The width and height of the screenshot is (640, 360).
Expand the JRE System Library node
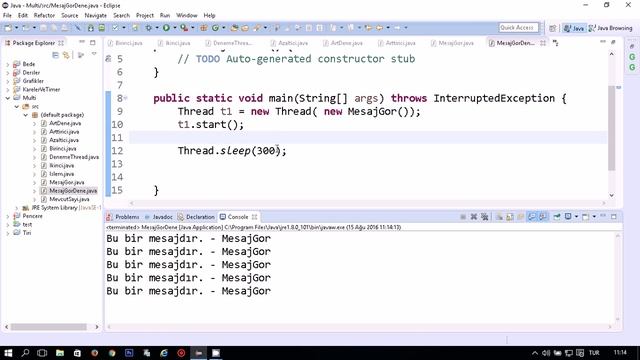(x=17, y=208)
